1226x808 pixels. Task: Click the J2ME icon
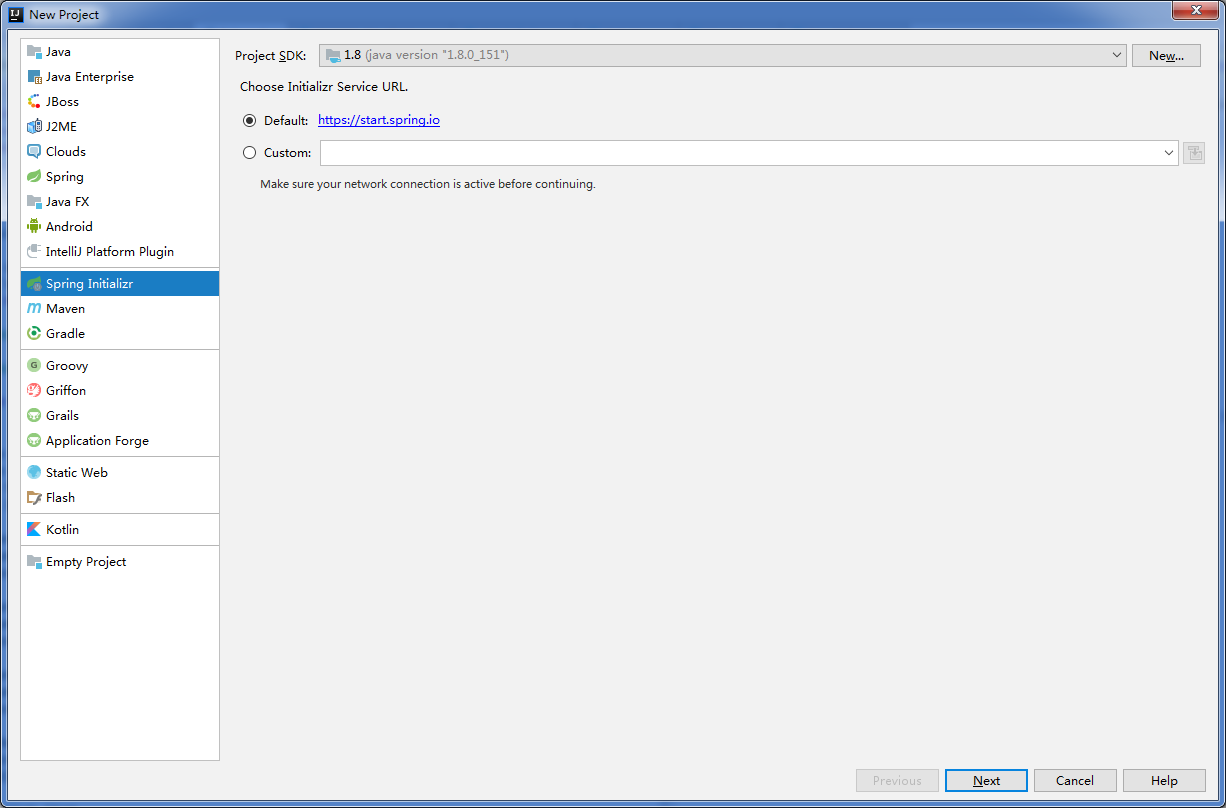[34, 127]
